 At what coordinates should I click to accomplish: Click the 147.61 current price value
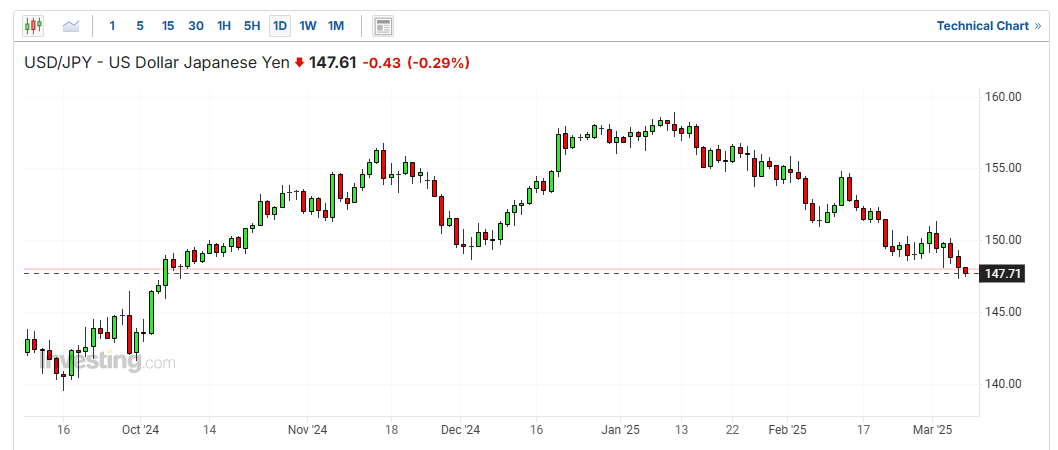click(333, 63)
